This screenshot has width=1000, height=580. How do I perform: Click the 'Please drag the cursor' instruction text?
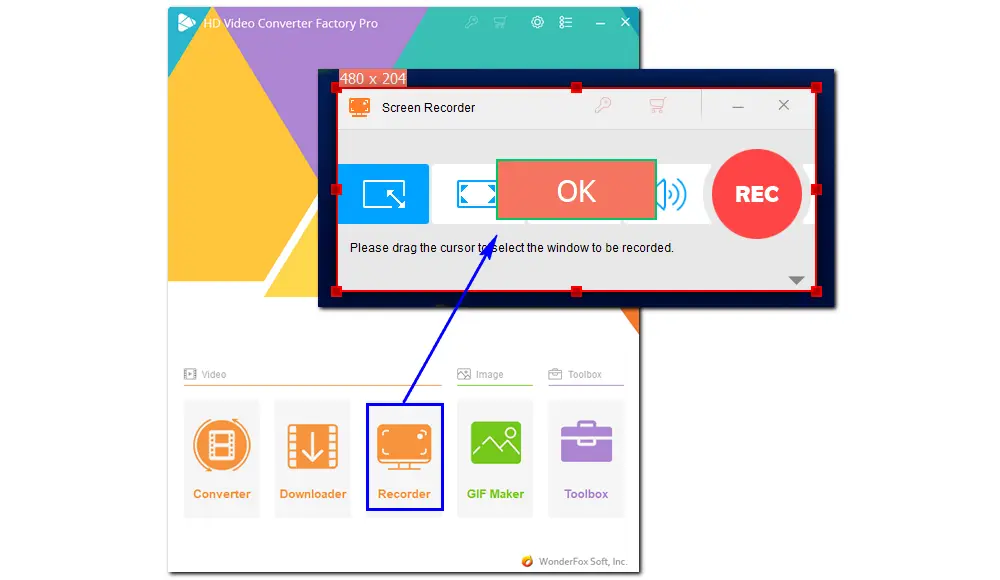(511, 248)
